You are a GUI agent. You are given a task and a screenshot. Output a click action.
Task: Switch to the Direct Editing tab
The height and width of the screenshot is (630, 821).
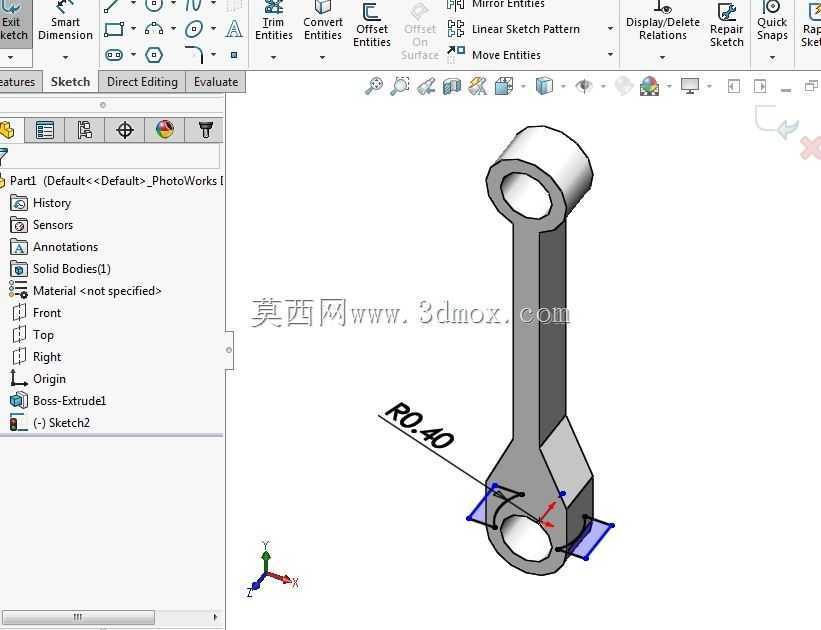point(142,82)
